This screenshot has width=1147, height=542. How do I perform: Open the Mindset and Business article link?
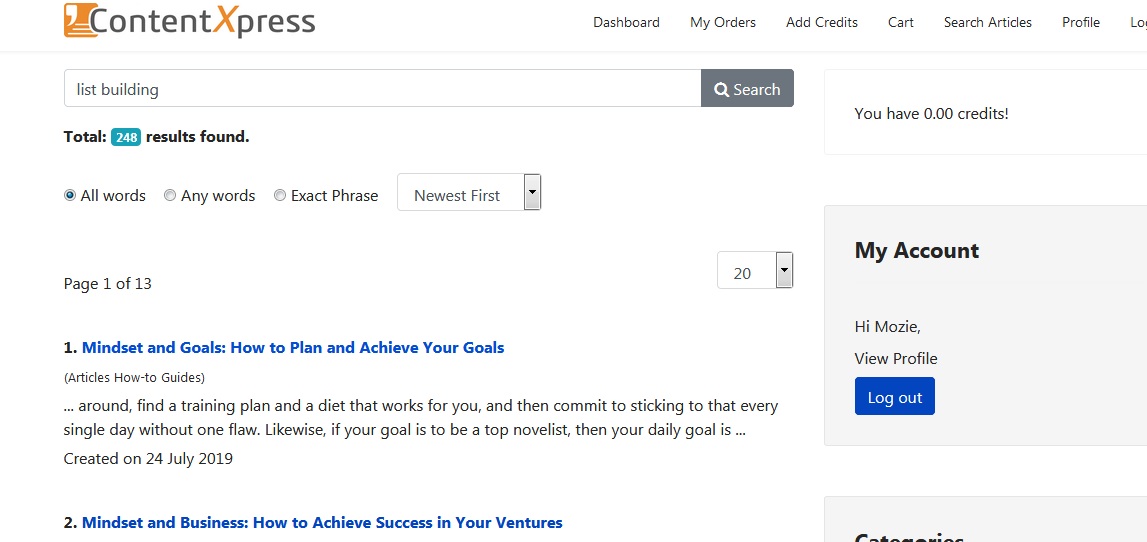coord(322,522)
